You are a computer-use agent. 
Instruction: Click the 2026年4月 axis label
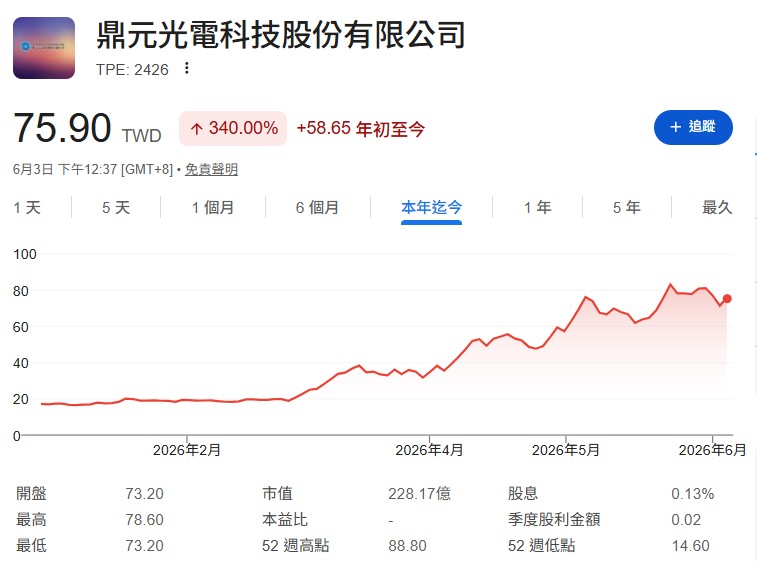click(x=429, y=450)
